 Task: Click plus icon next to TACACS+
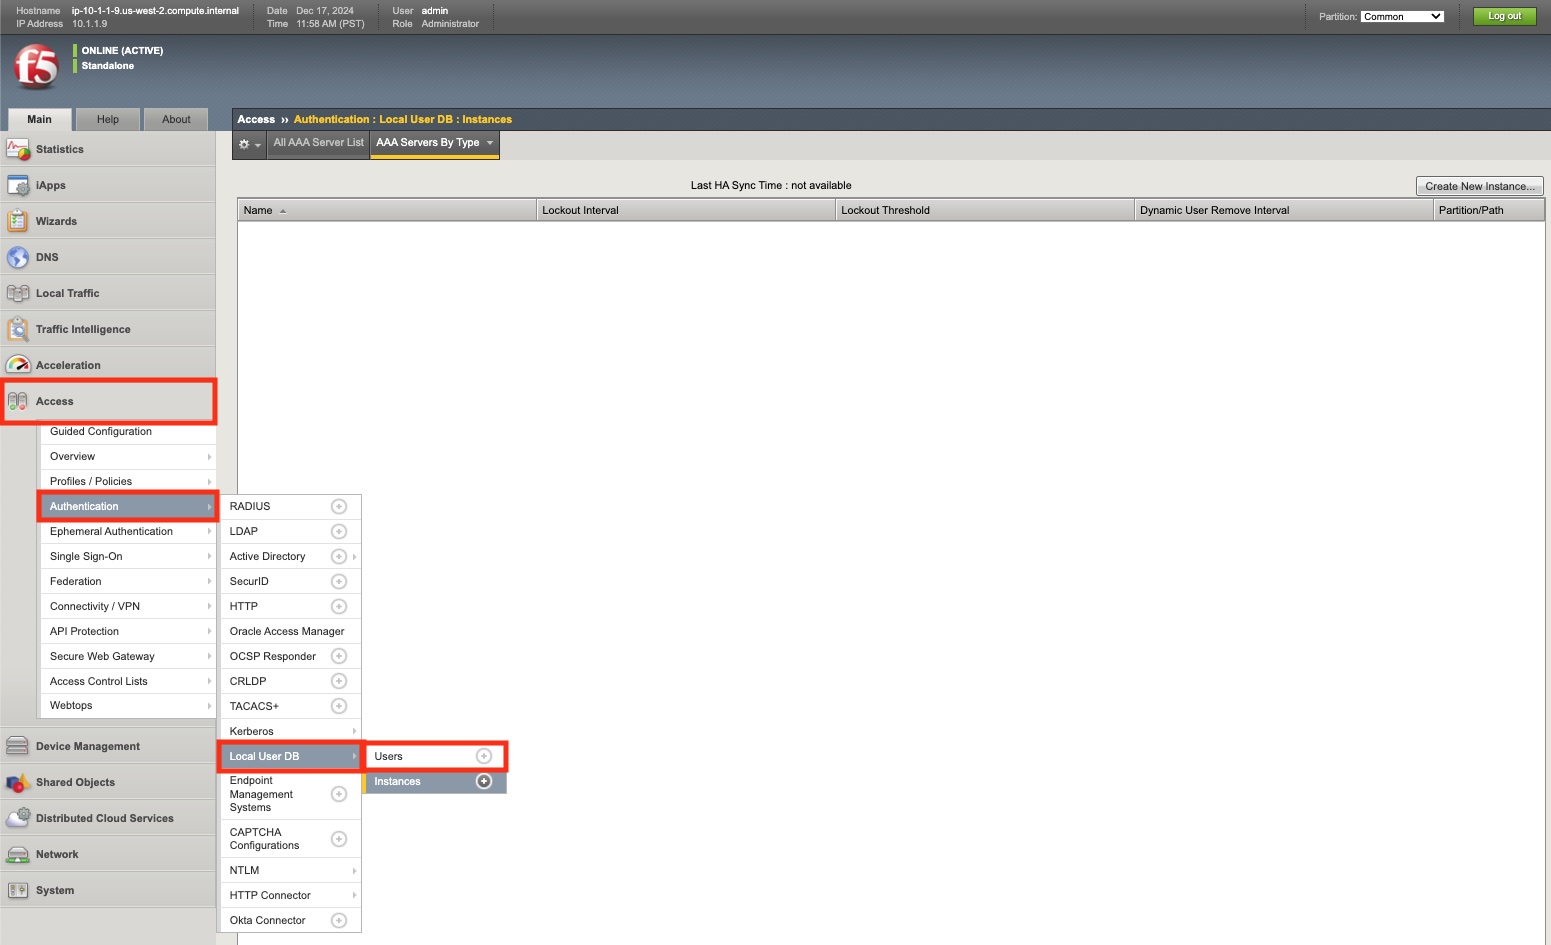coord(339,706)
